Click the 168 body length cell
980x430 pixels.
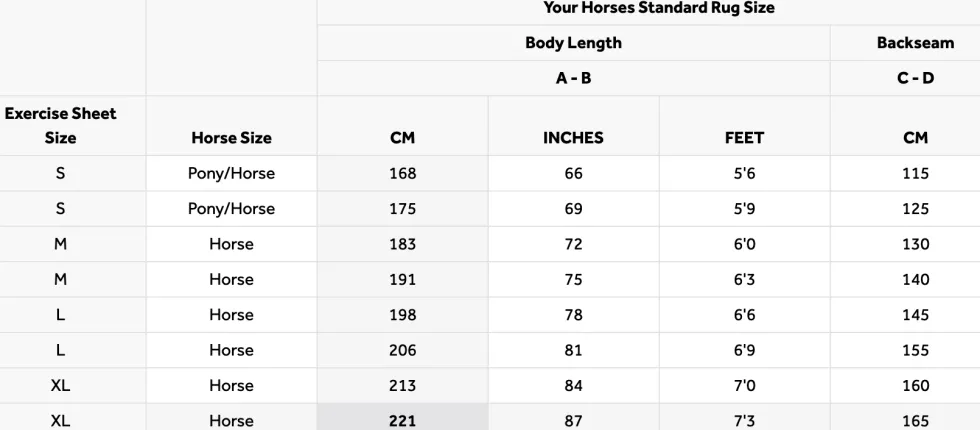coord(402,173)
